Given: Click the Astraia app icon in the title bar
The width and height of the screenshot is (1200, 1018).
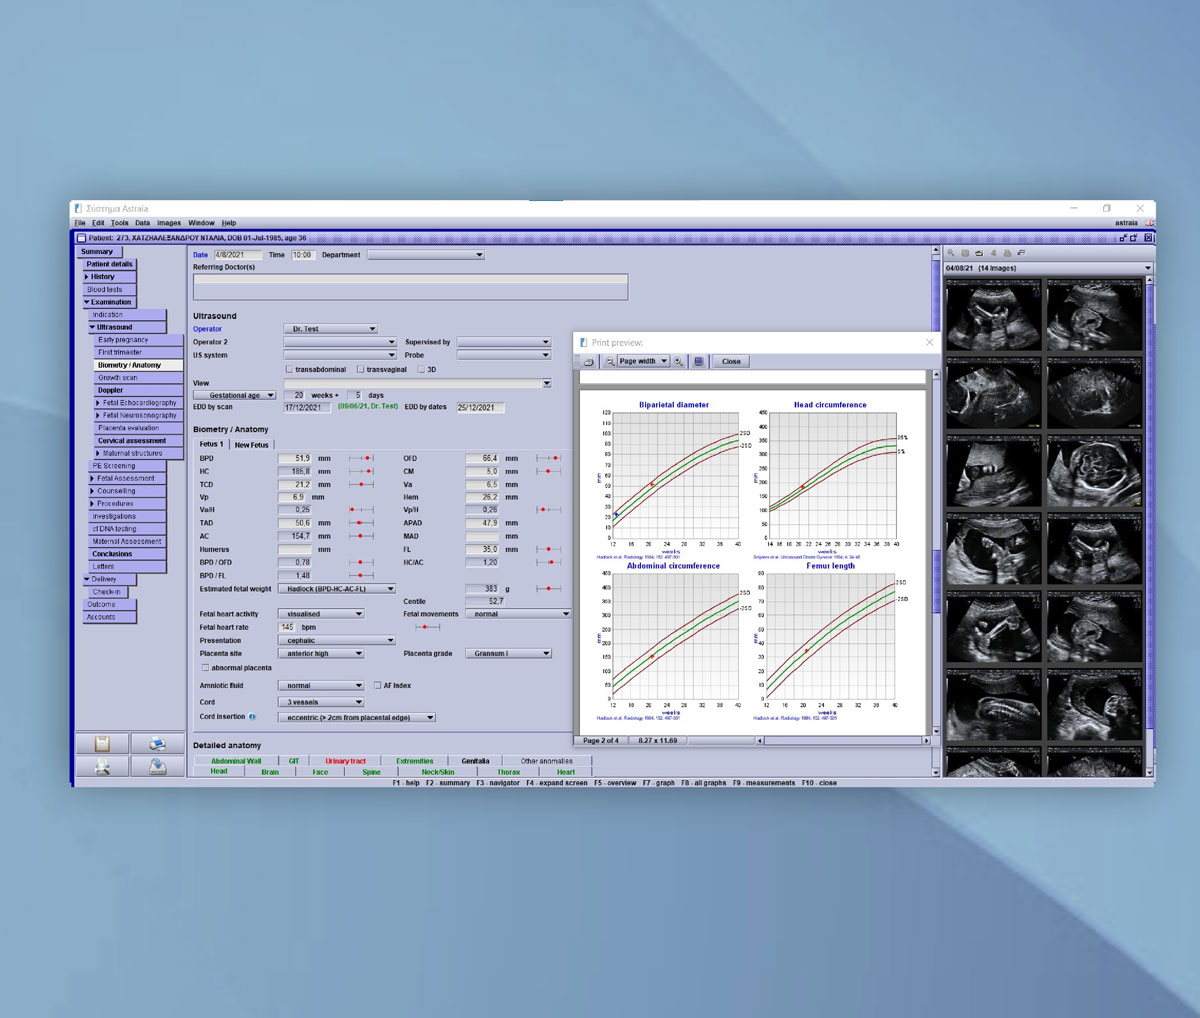Looking at the screenshot, I should pyautogui.click(x=79, y=209).
